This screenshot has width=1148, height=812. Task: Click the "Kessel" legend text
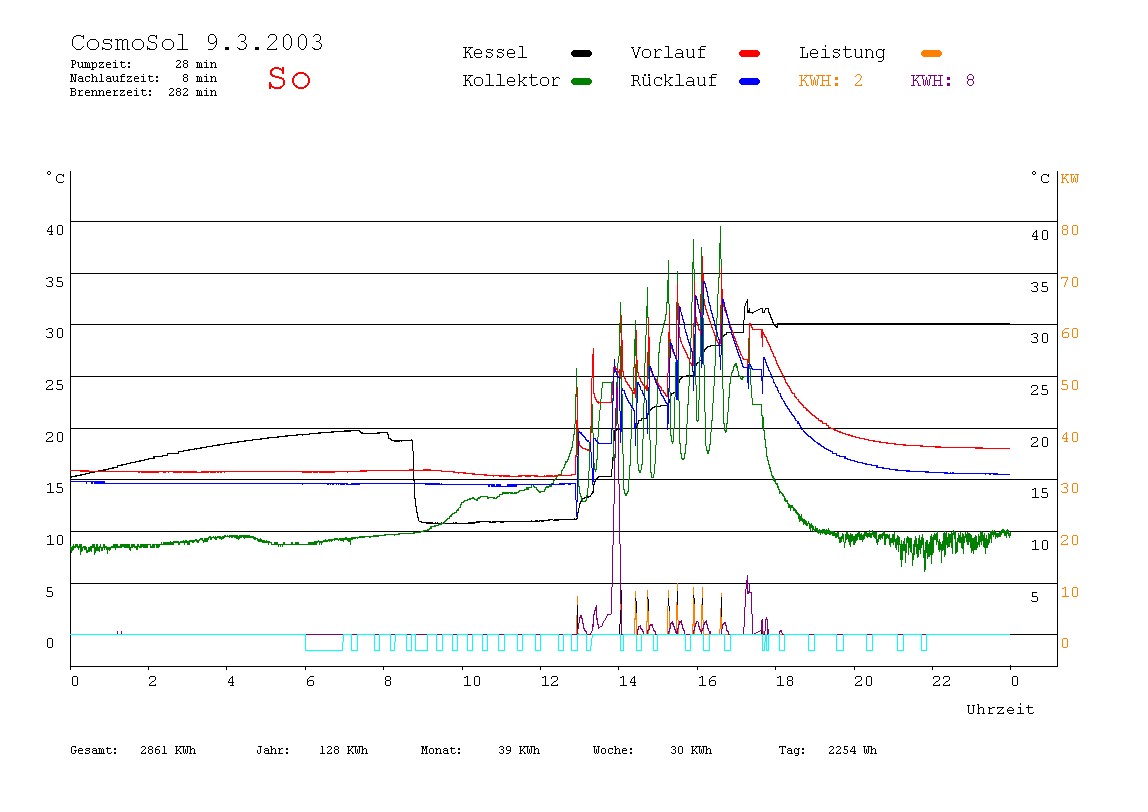(494, 53)
